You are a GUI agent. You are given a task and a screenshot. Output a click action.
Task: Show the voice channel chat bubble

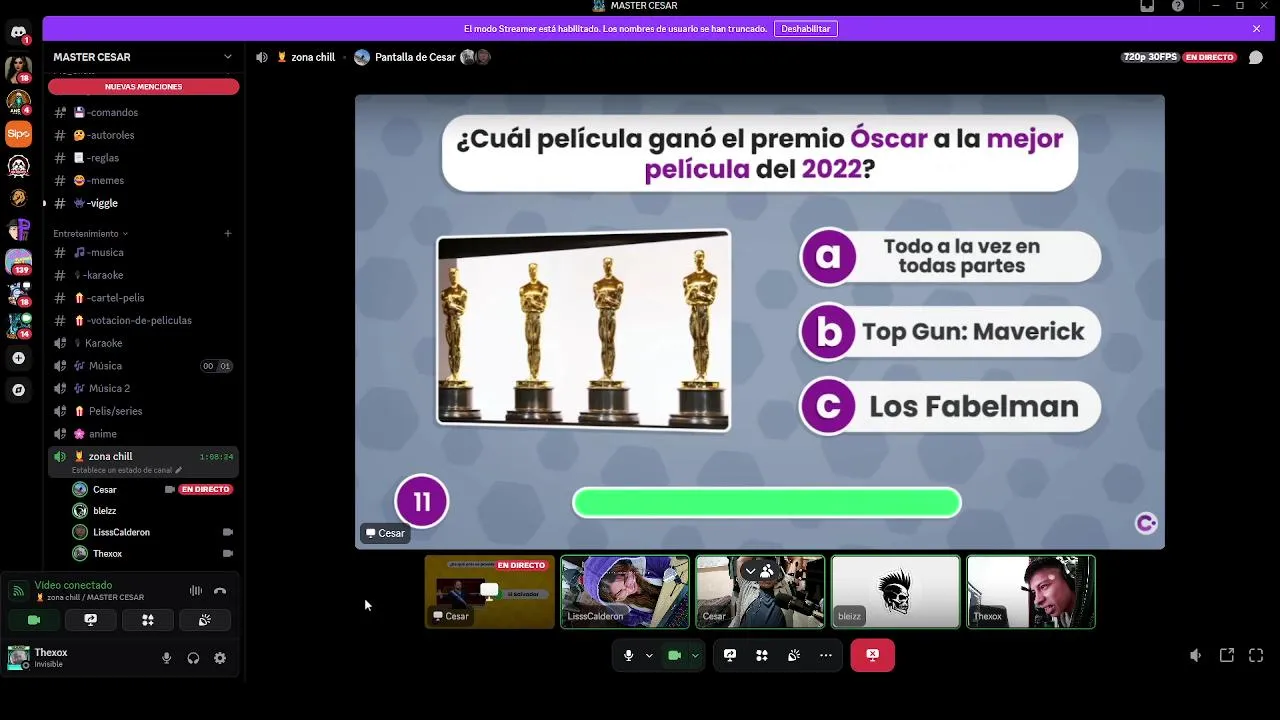(x=1255, y=57)
